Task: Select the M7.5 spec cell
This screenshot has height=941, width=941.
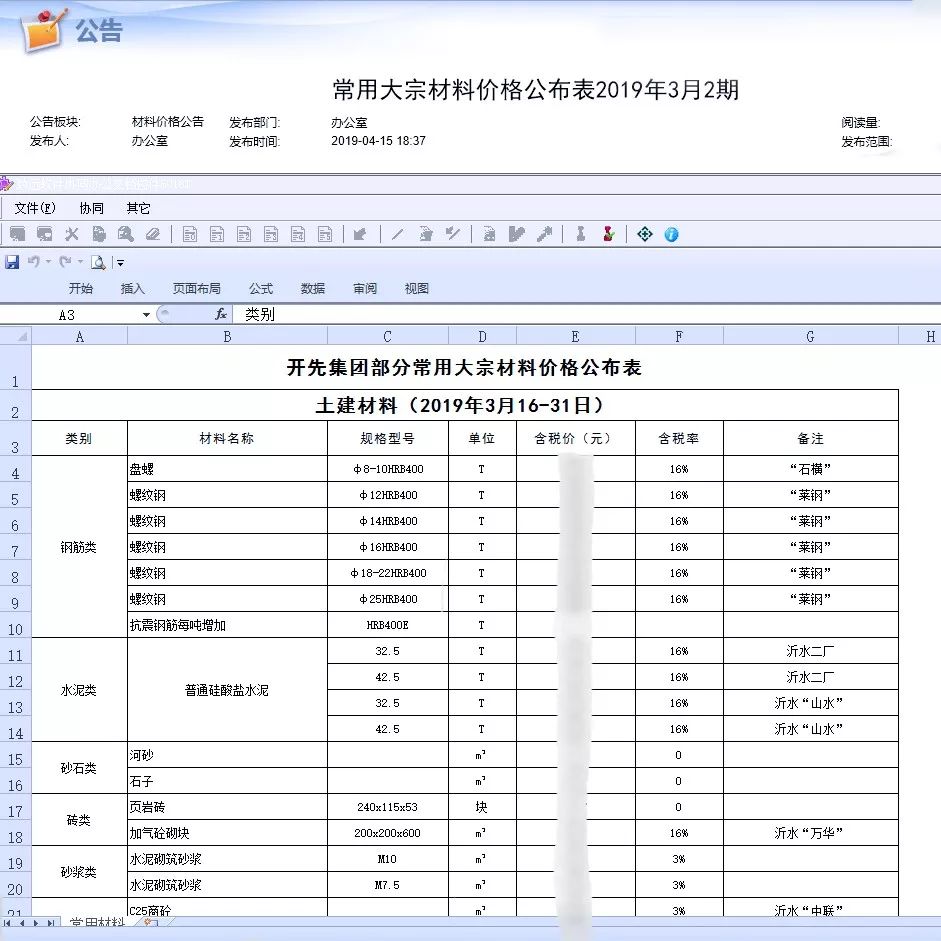Action: 388,885
